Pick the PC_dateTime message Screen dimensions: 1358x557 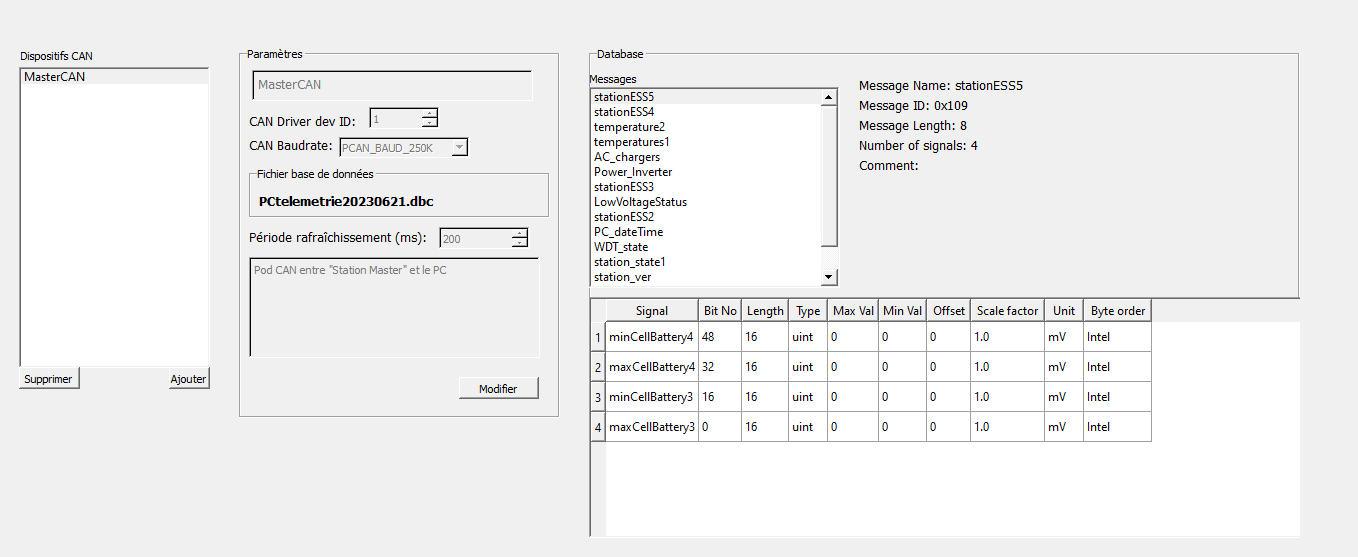[x=628, y=232]
